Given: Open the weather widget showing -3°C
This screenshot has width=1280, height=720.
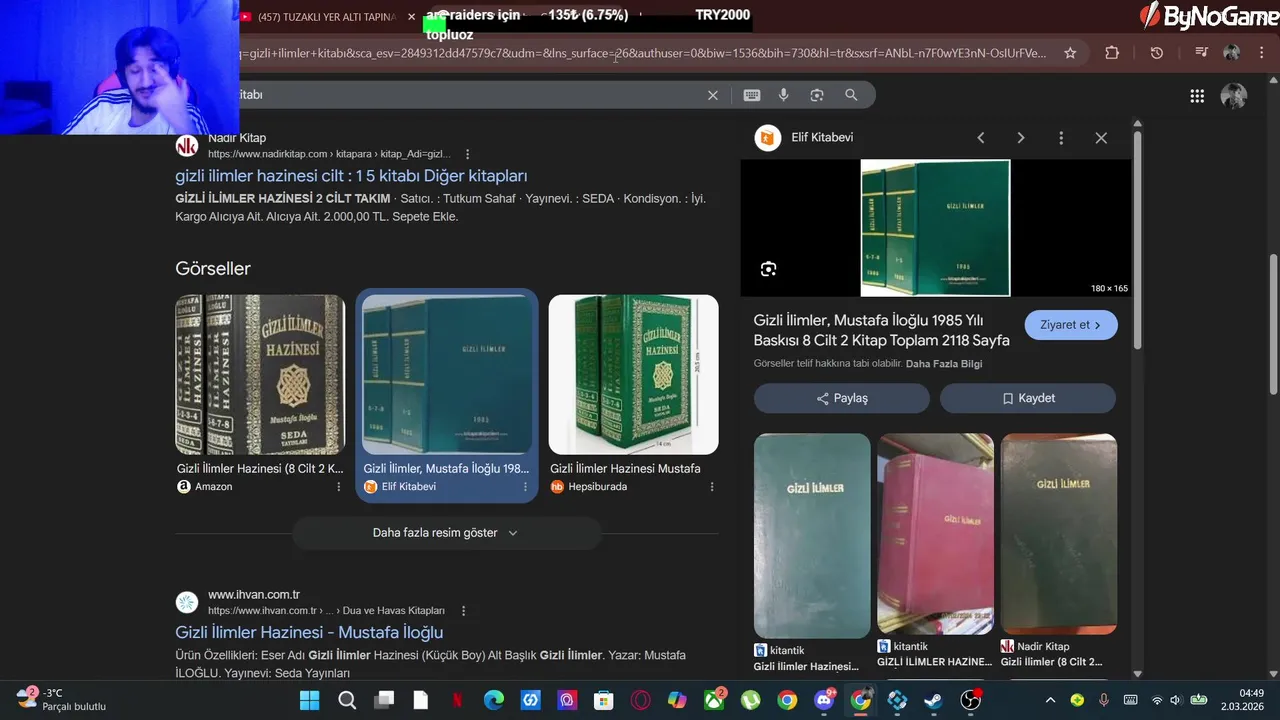Looking at the screenshot, I should (x=60, y=699).
